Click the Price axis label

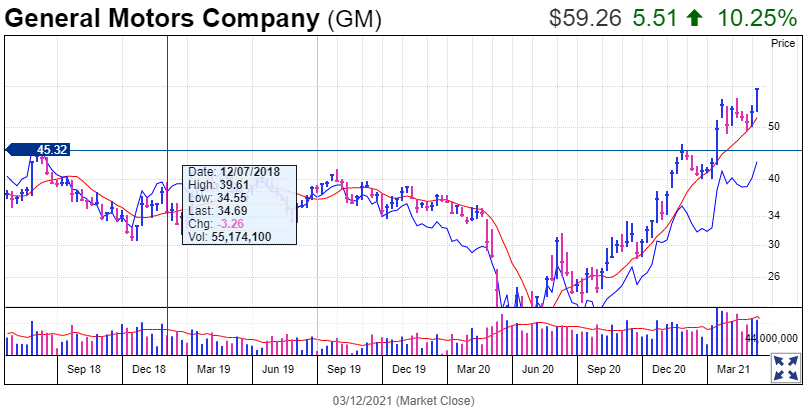pyautogui.click(x=783, y=43)
